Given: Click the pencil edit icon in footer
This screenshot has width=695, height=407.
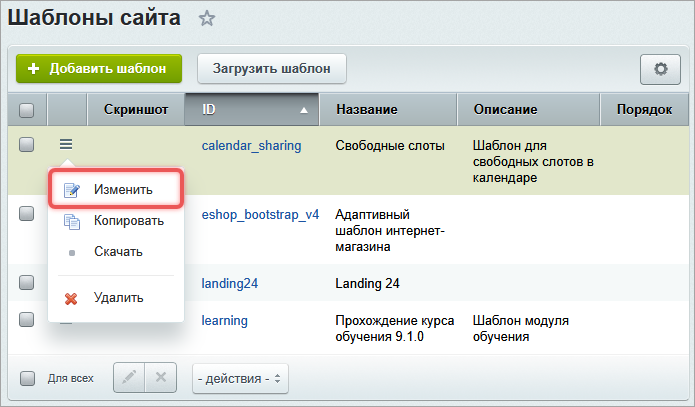Looking at the screenshot, I should coord(130,378).
